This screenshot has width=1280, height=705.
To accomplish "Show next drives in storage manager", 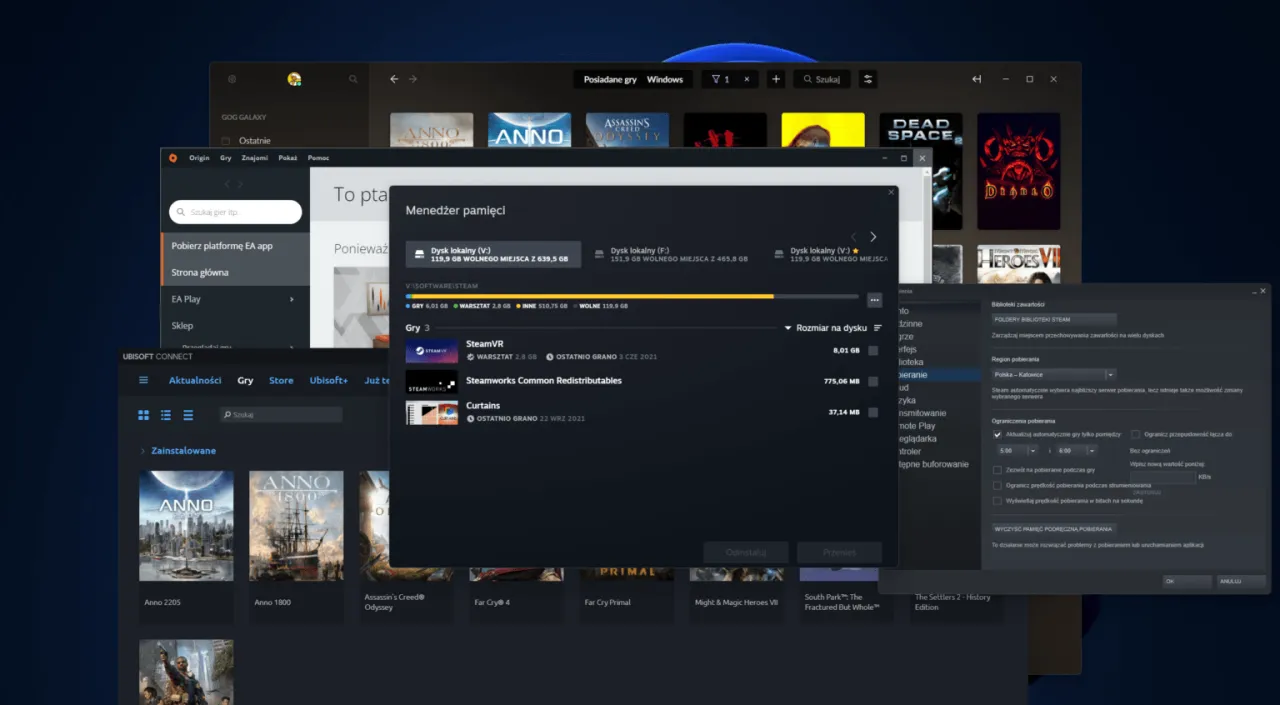I will click(x=873, y=237).
